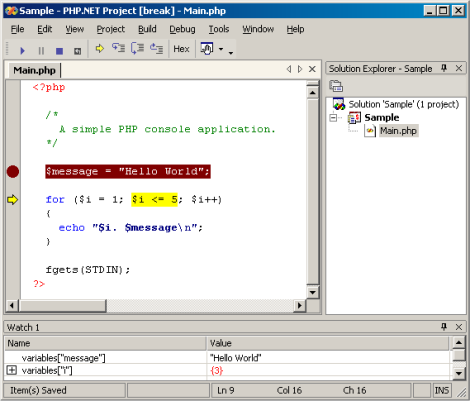
Task: Click the fgets(STDIN); line
Action: click(x=88, y=270)
